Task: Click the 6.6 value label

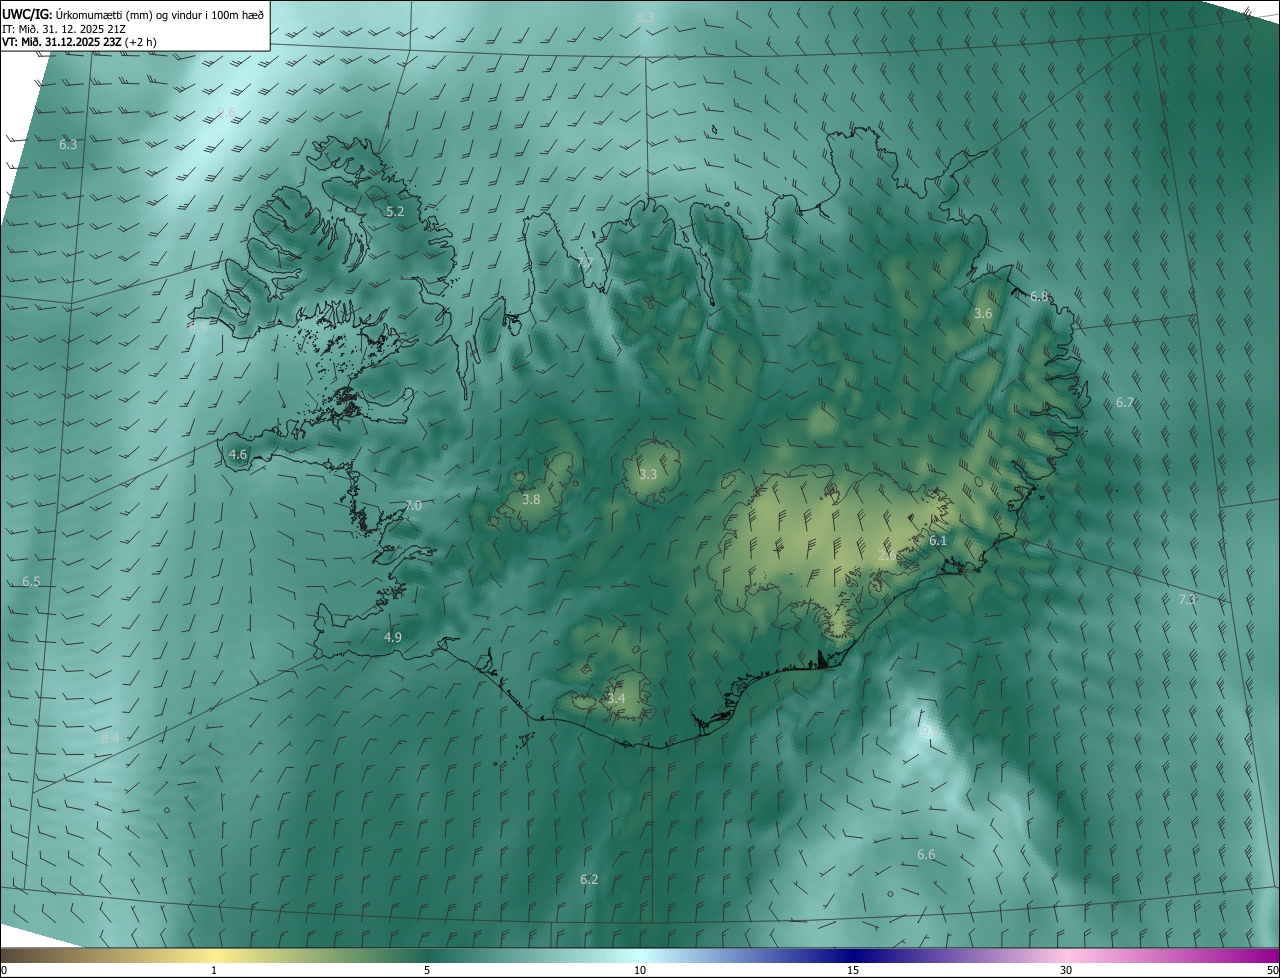Action: tap(926, 854)
